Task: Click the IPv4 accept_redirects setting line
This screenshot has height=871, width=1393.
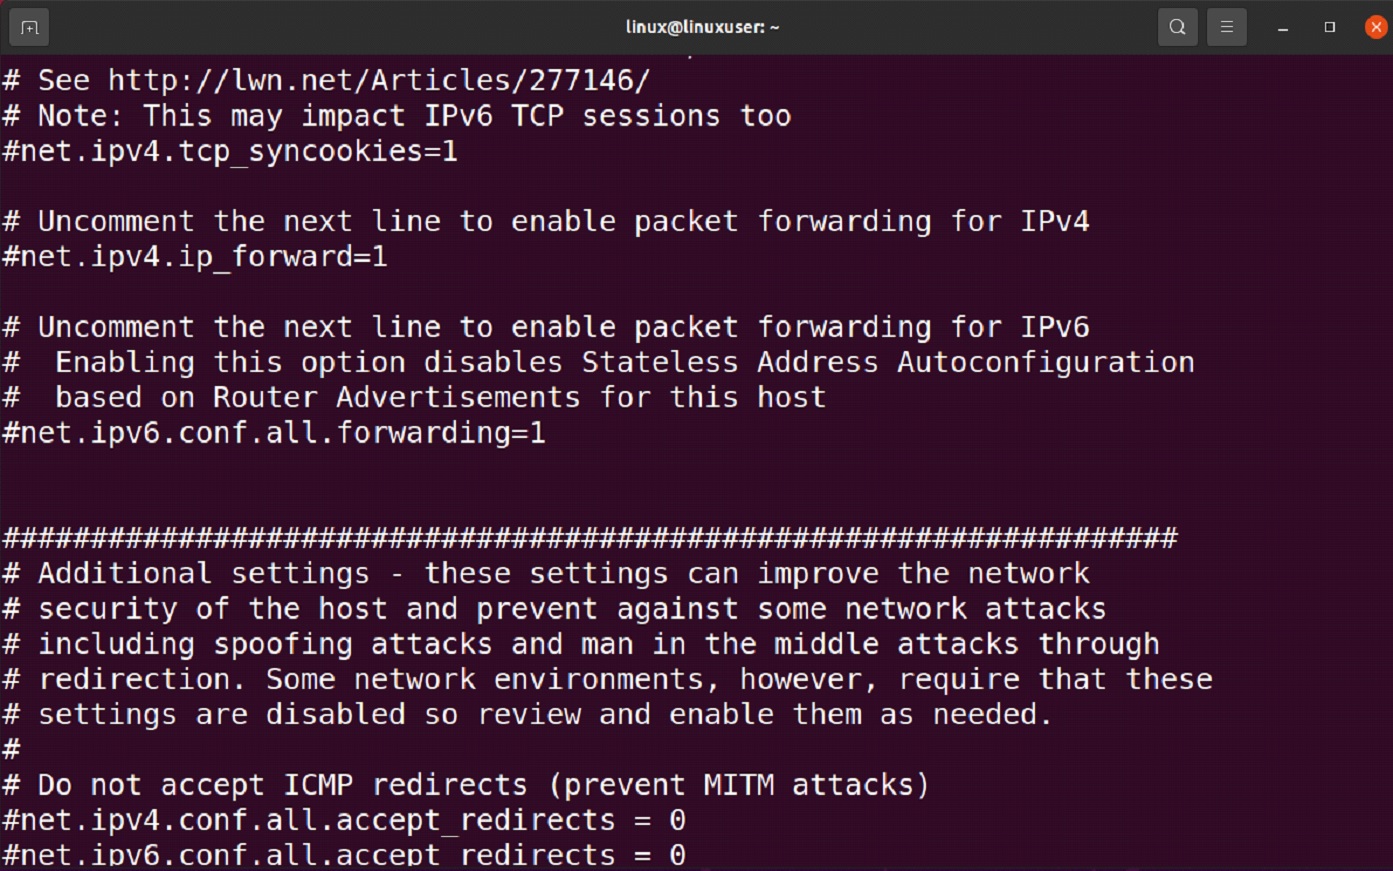Action: 343,820
